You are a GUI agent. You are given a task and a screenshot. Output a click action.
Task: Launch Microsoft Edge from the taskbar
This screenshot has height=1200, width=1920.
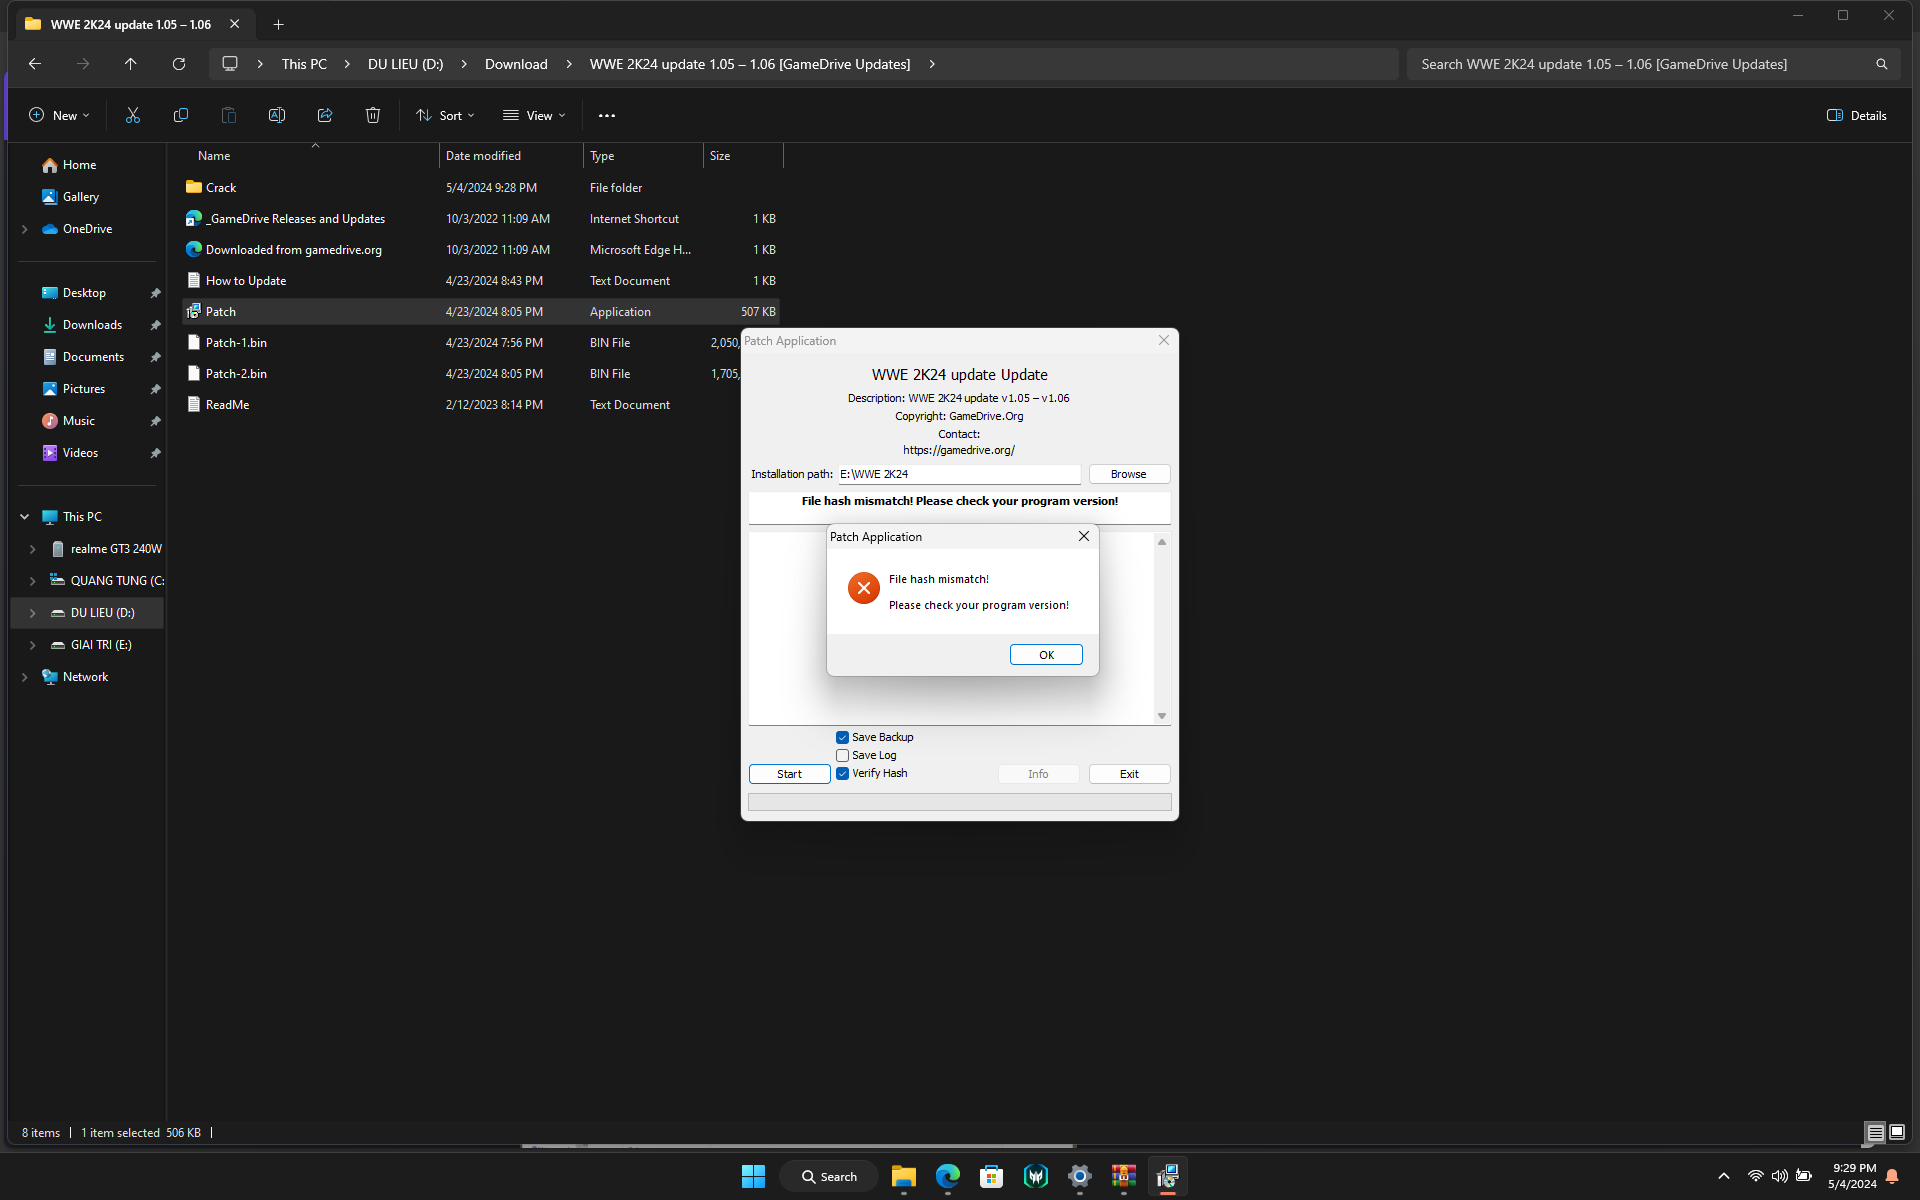pyautogui.click(x=948, y=1176)
